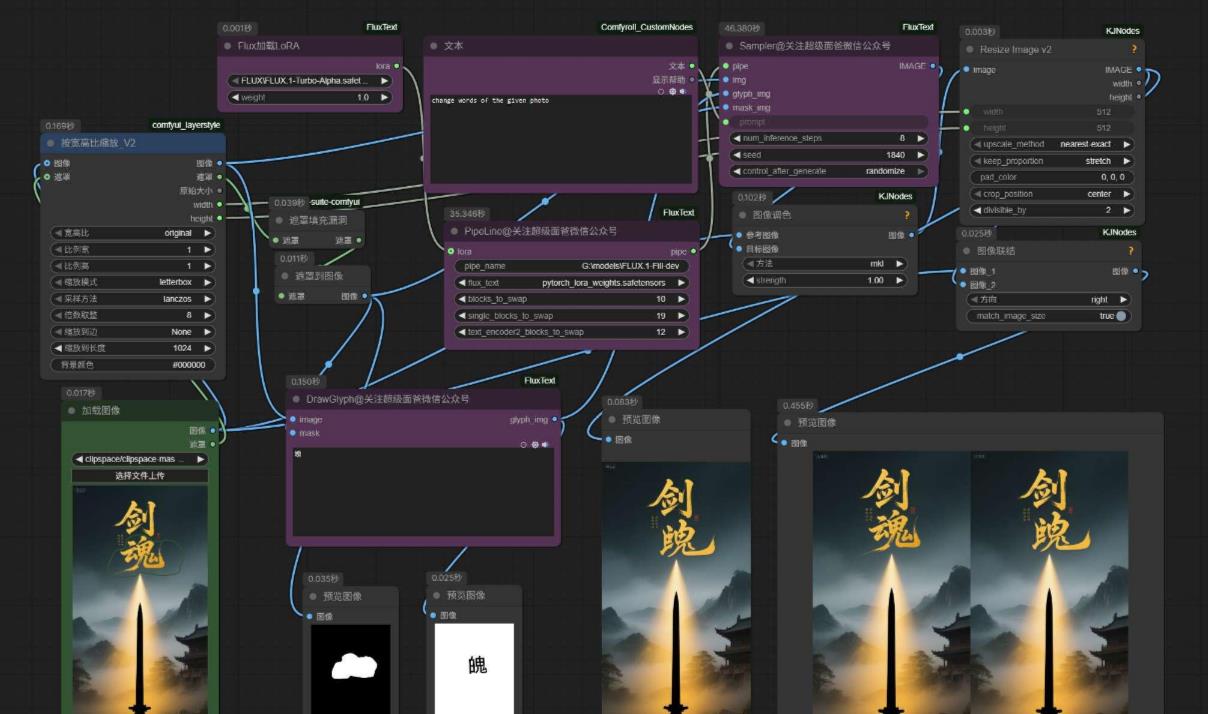The width and height of the screenshot is (1208, 714).
Task: Open the control_after_generate dropdown
Action: coord(829,171)
